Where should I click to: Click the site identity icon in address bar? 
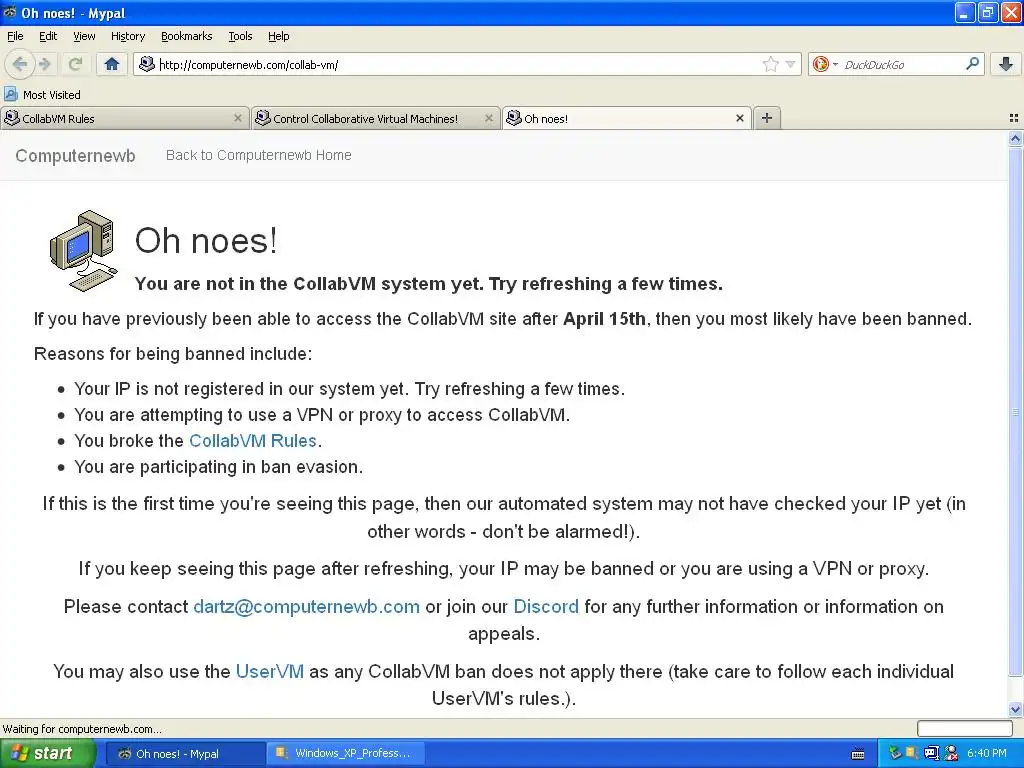147,64
